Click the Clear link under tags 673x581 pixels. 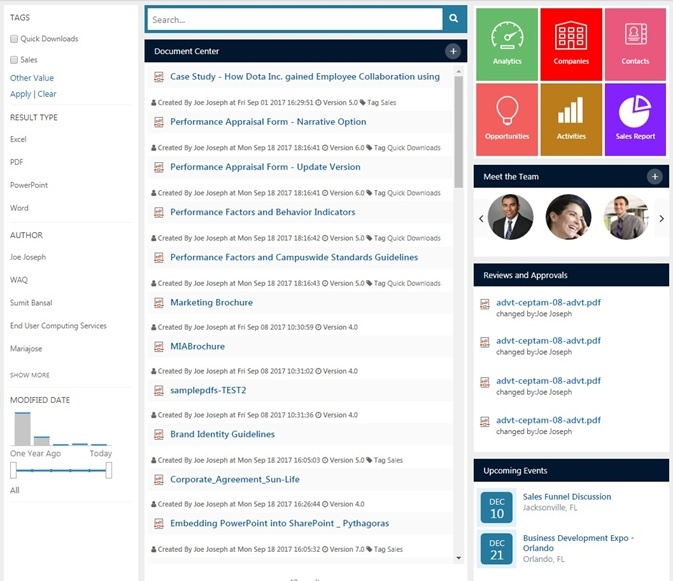(47, 94)
